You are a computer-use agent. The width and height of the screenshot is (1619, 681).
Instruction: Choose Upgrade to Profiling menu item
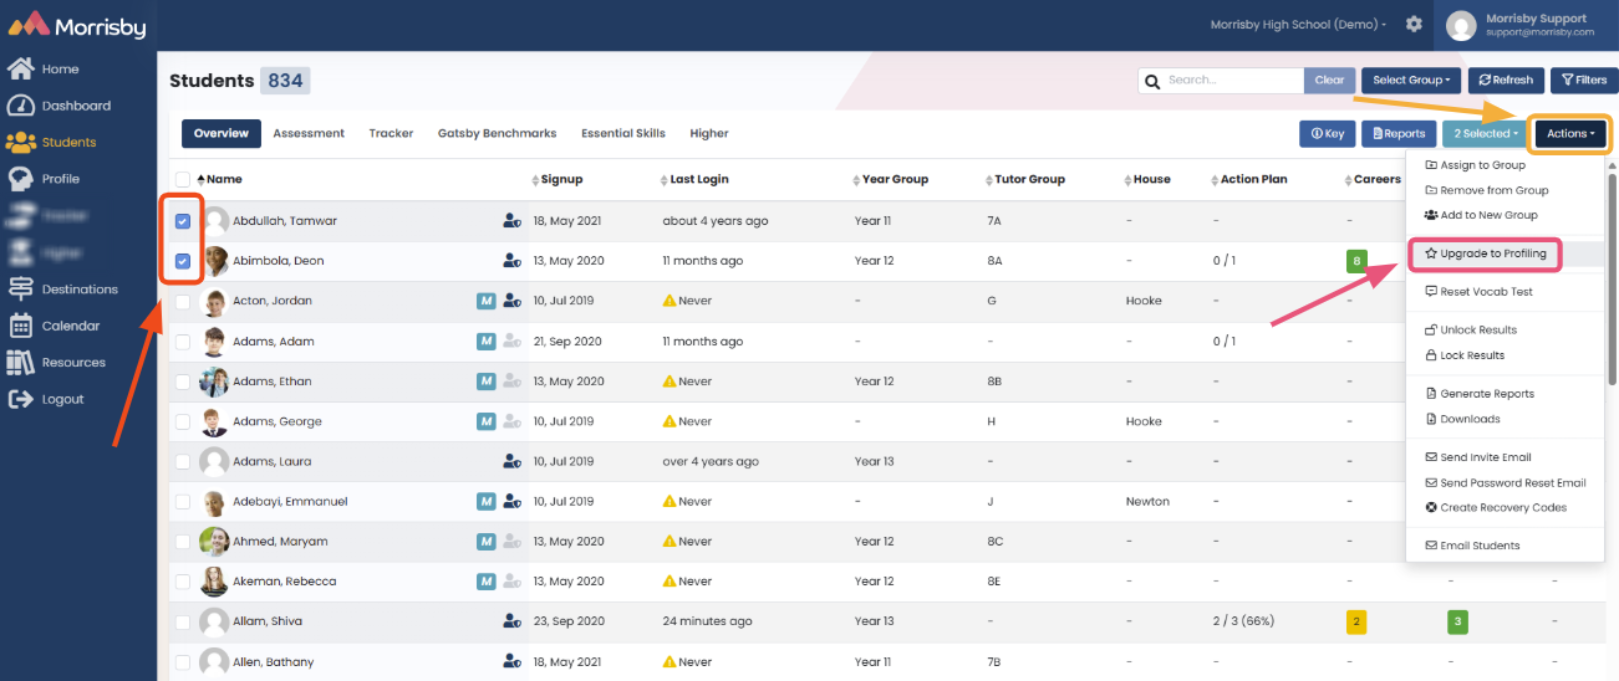1486,253
